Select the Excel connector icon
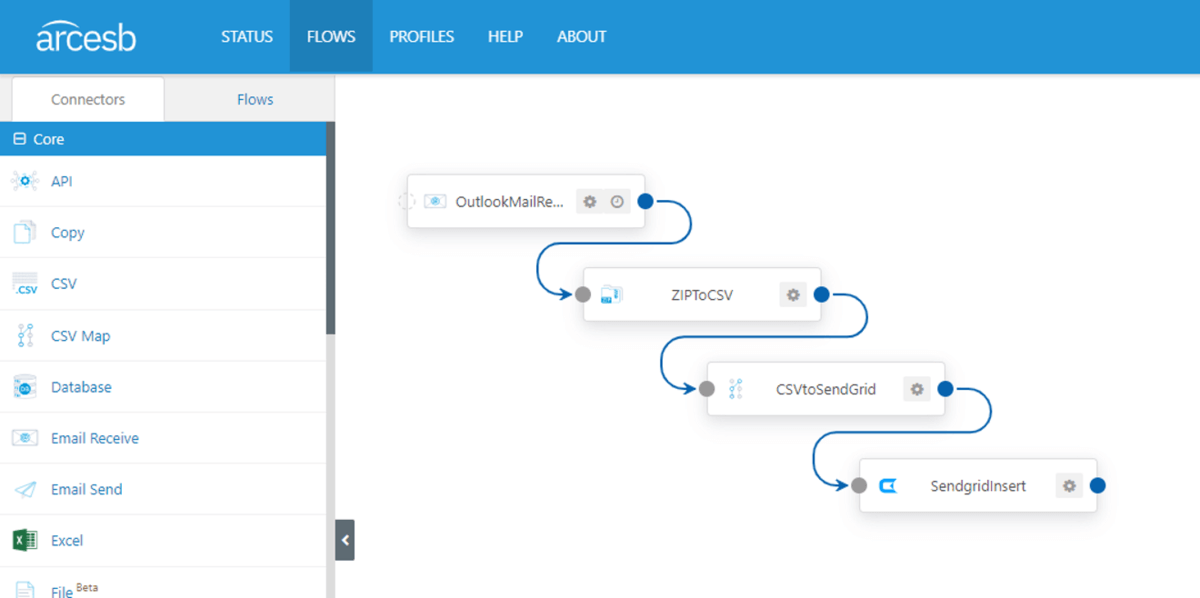This screenshot has height=598, width=1200. (24, 540)
